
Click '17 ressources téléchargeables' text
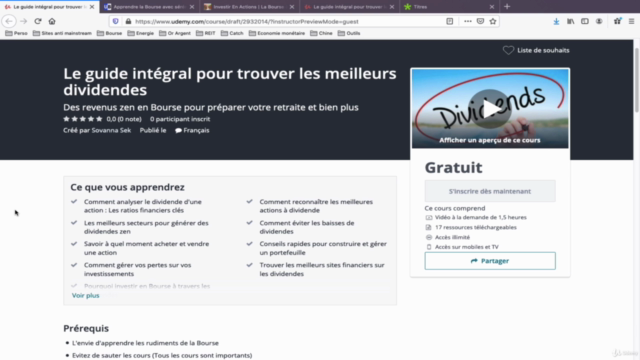click(x=476, y=227)
